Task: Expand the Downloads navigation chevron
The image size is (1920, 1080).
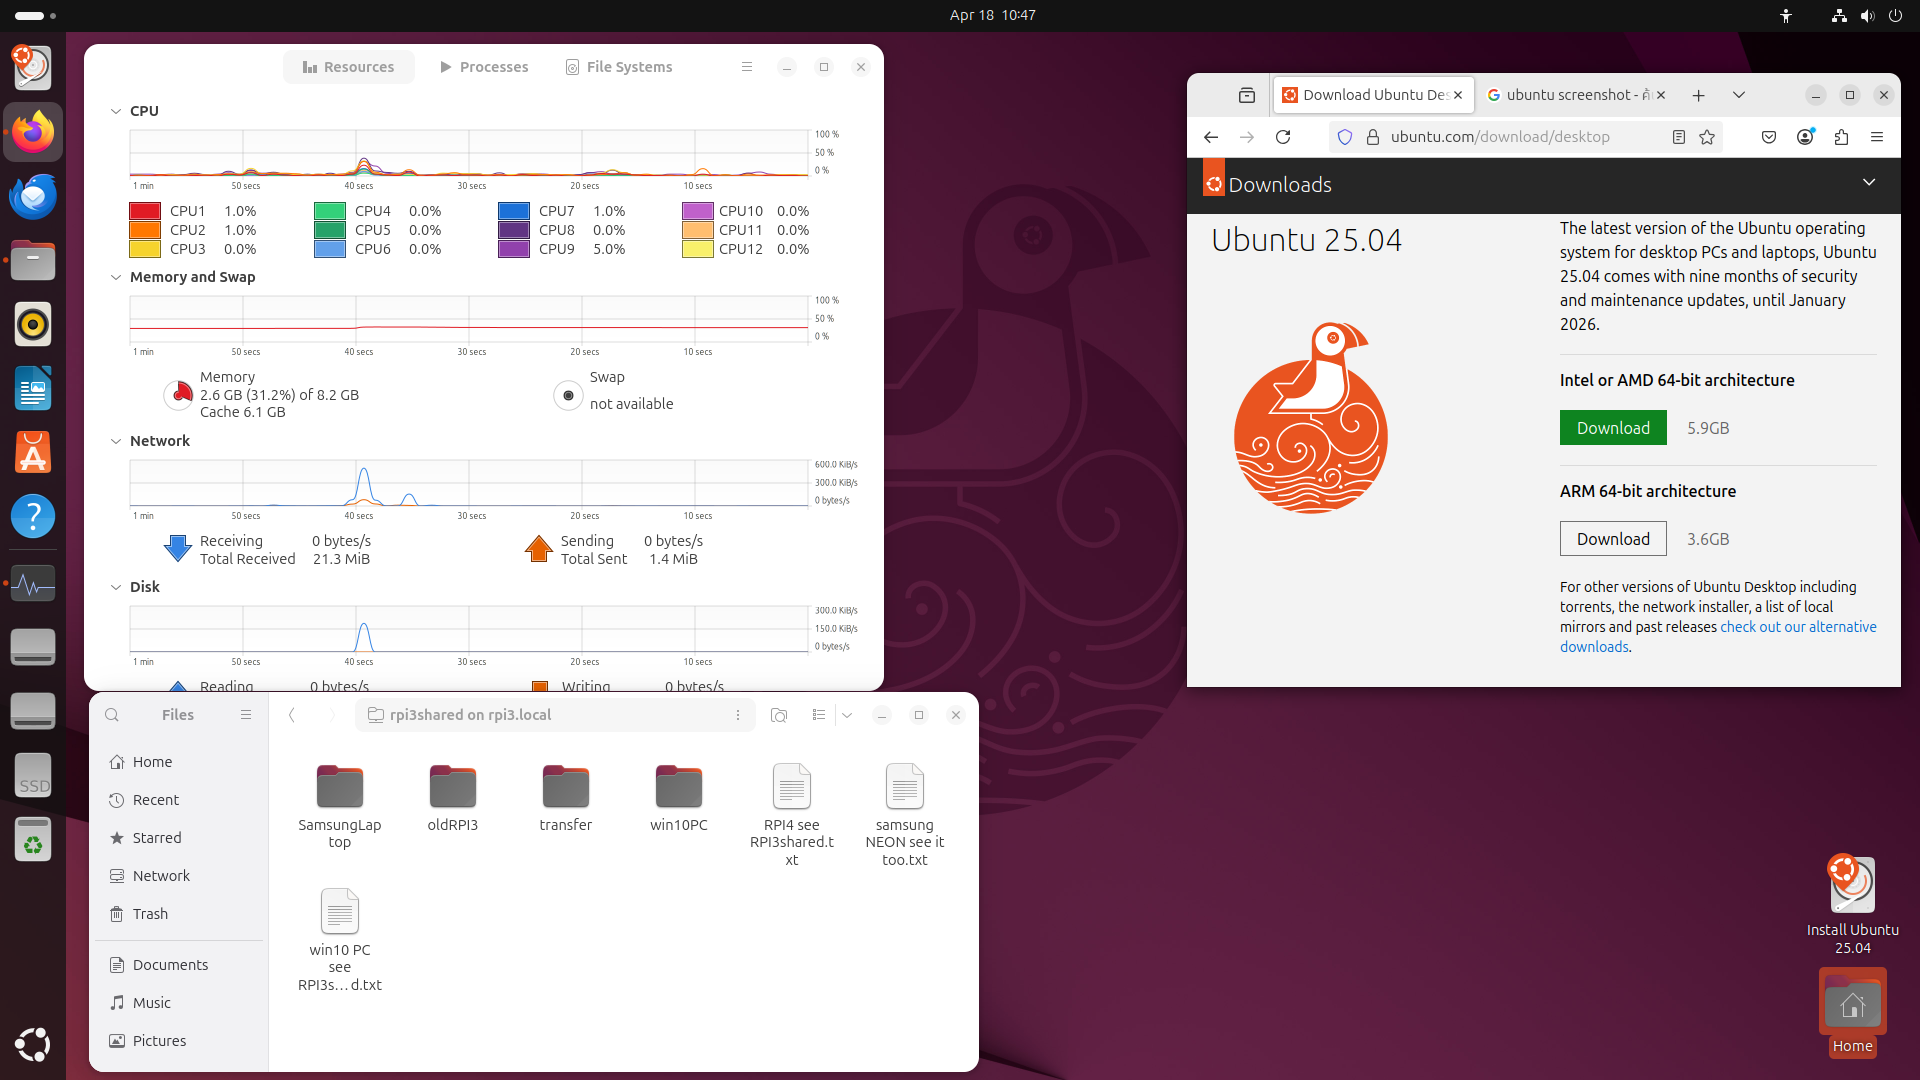Action: tap(1869, 183)
